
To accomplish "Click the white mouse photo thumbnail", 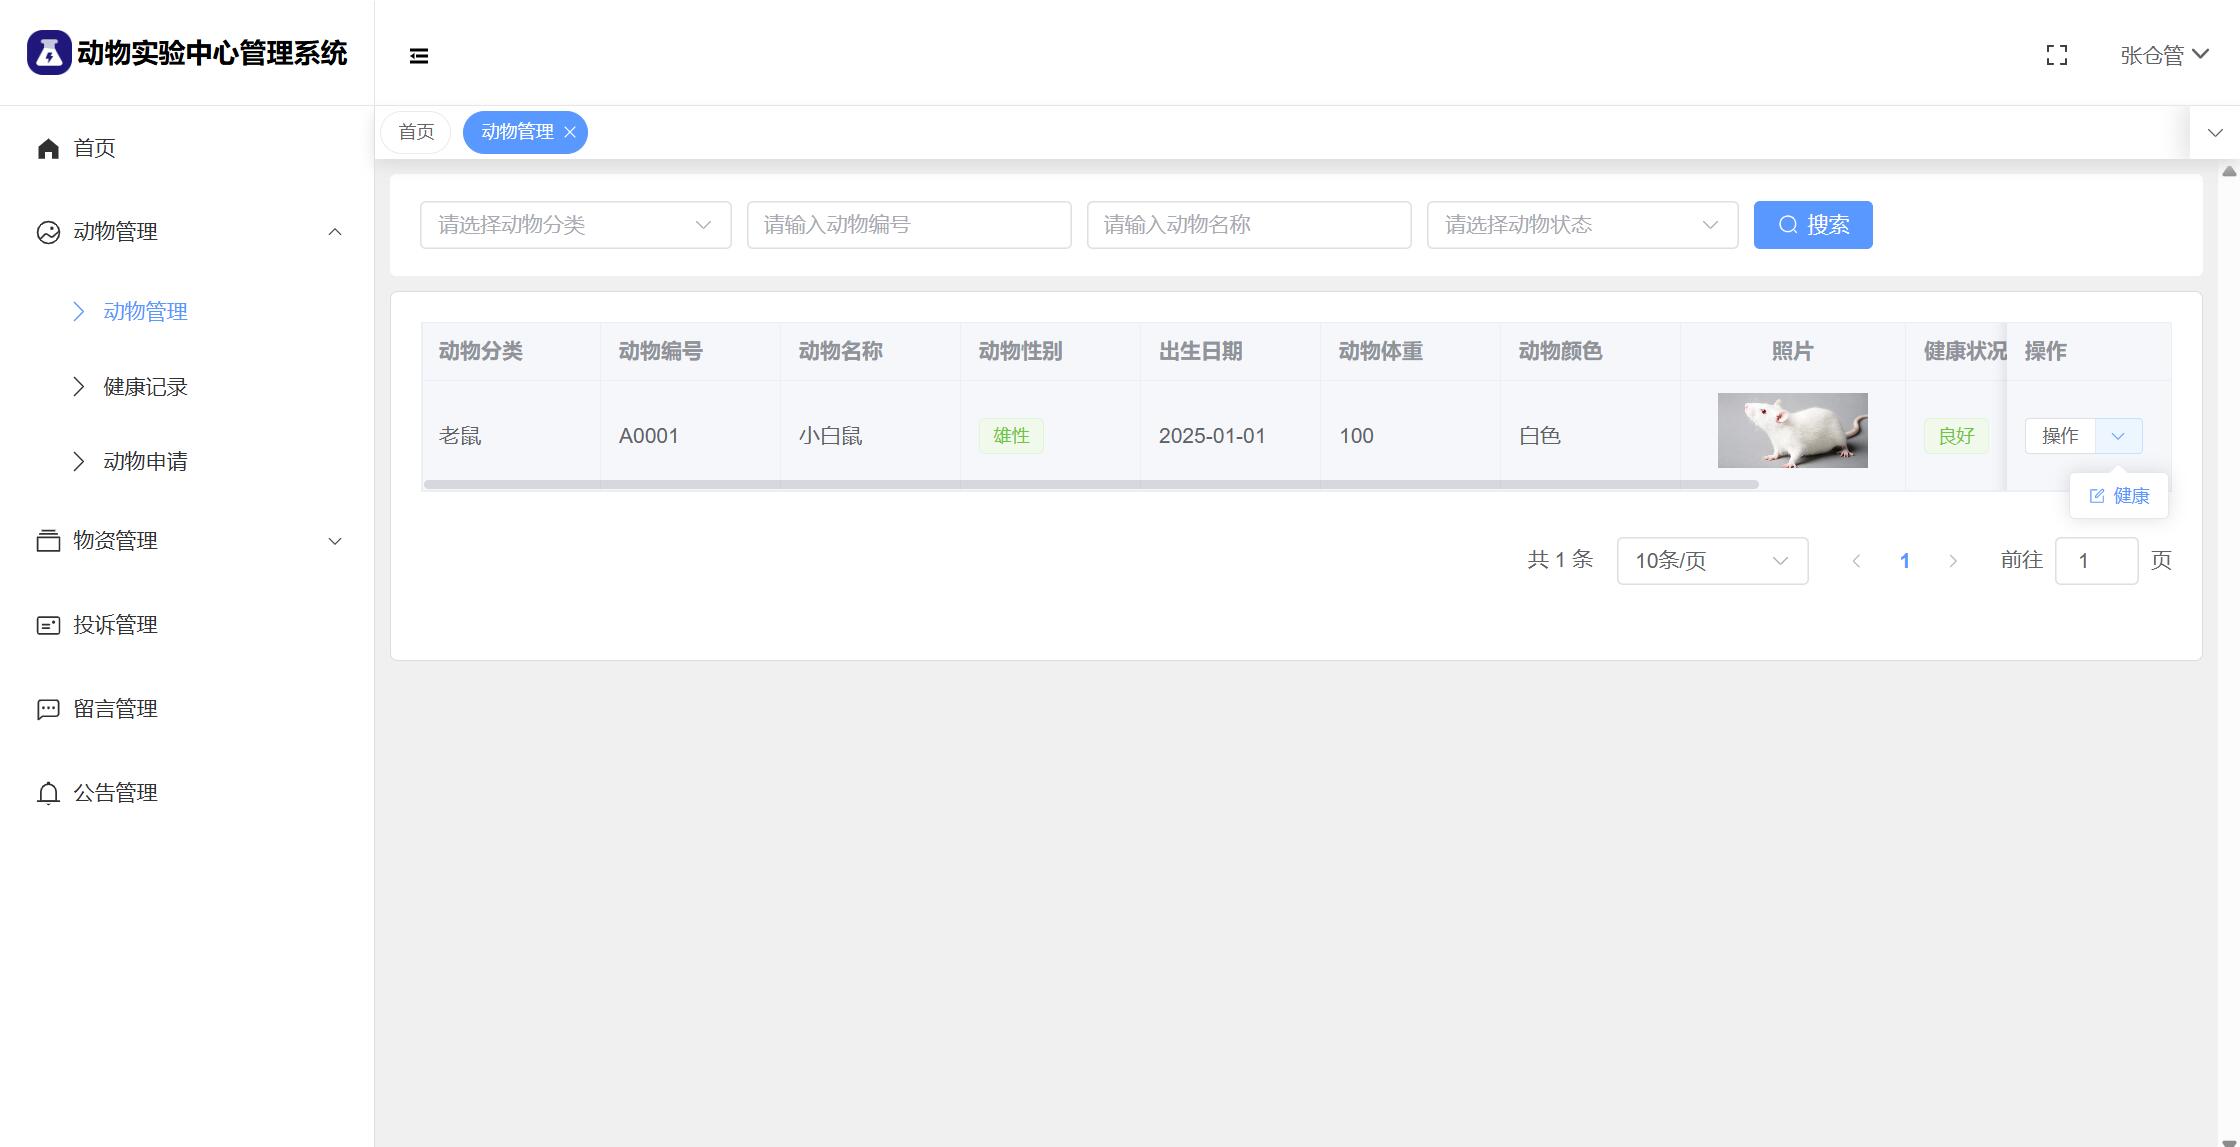I will 1792,431.
